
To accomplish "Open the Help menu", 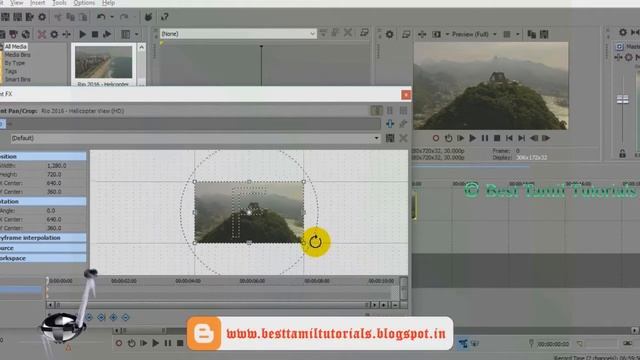I will (108, 3).
